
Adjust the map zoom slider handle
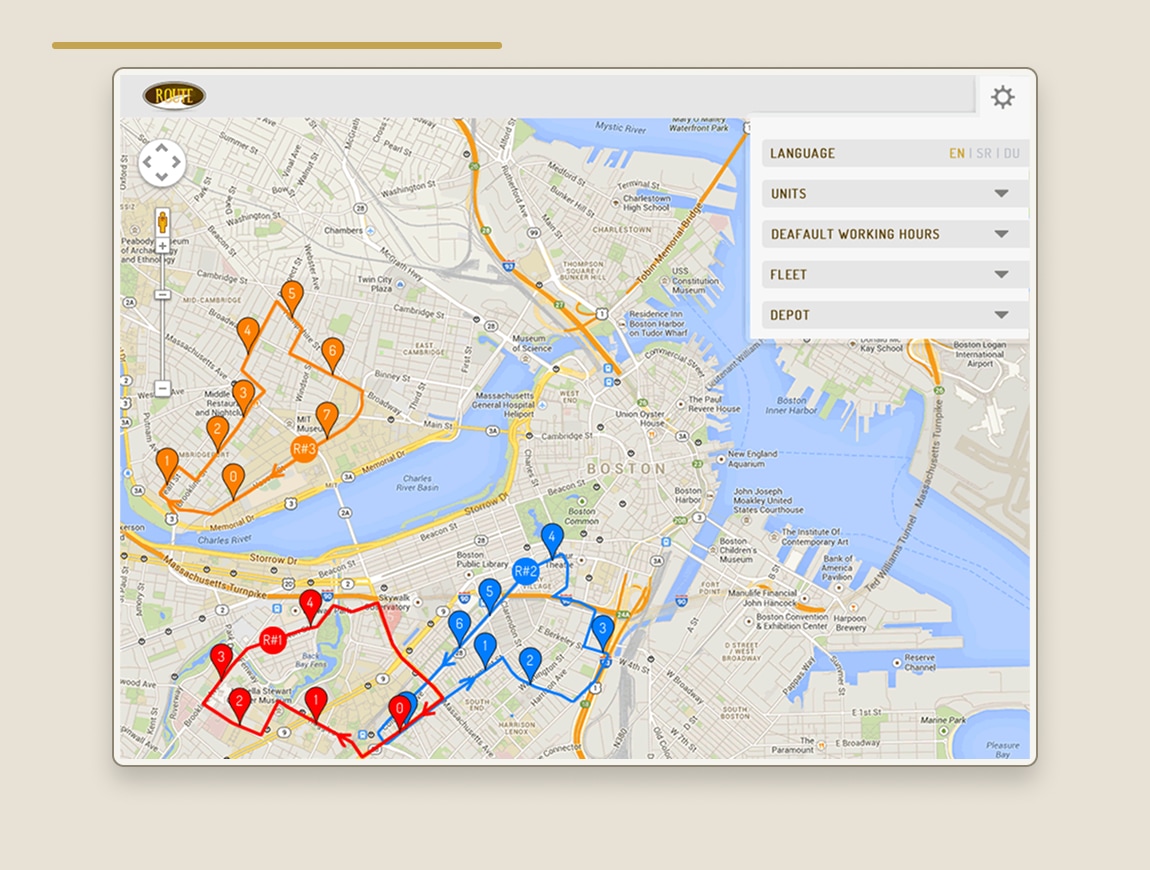click(162, 294)
